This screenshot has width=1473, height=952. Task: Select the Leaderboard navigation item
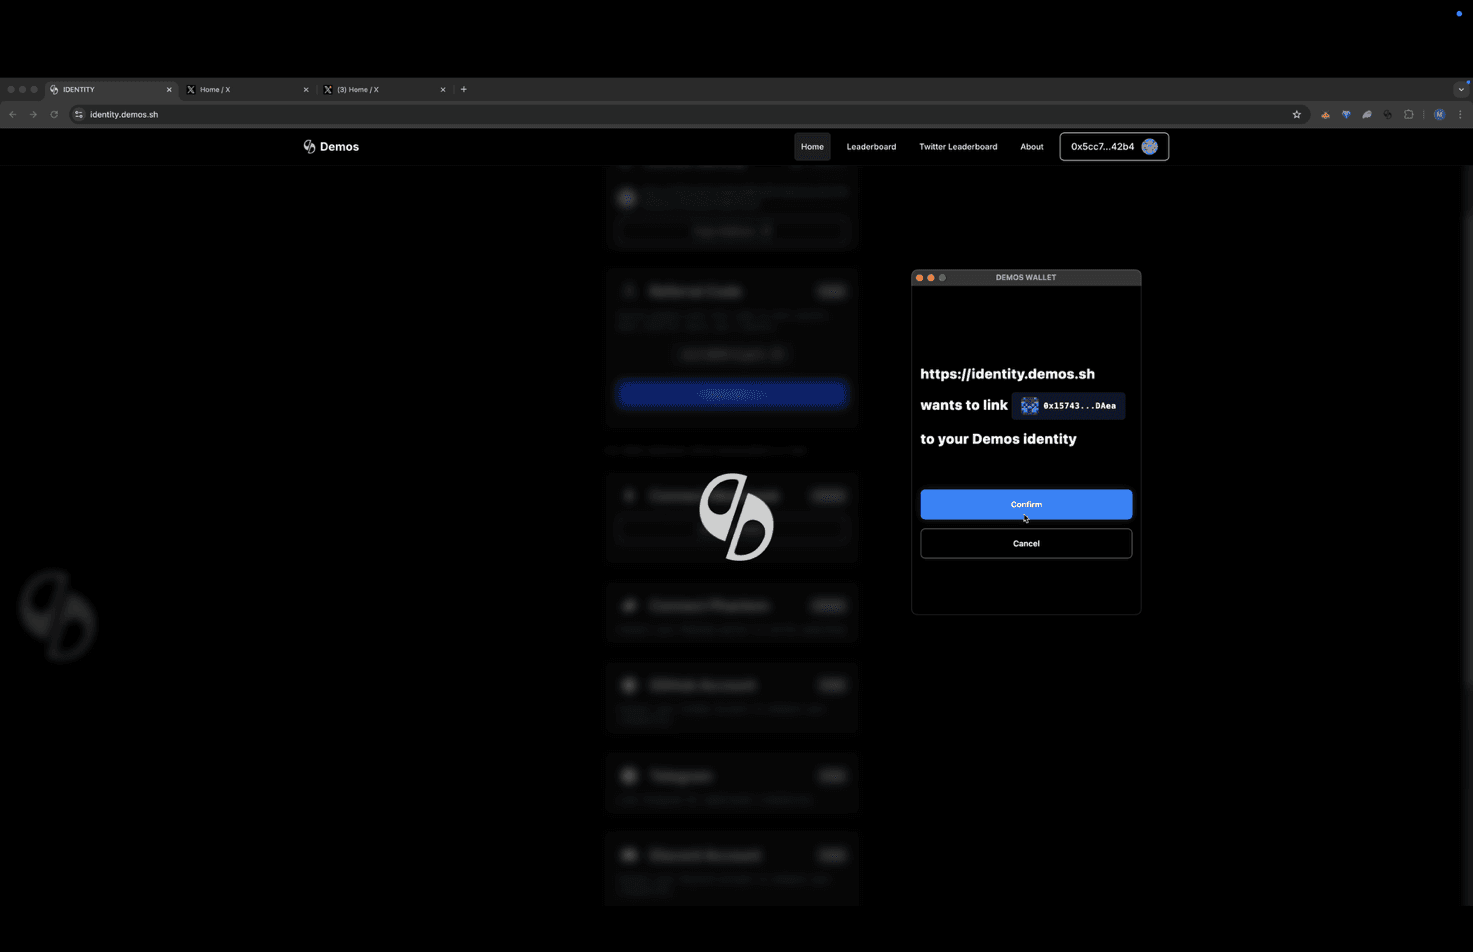[x=870, y=146]
